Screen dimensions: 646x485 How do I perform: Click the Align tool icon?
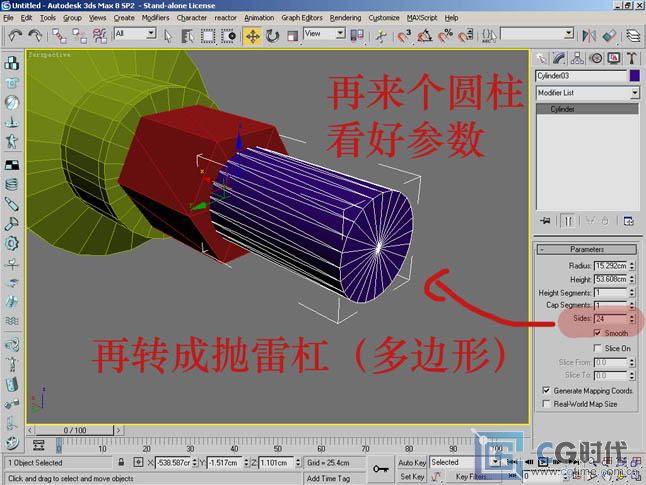tap(609, 36)
